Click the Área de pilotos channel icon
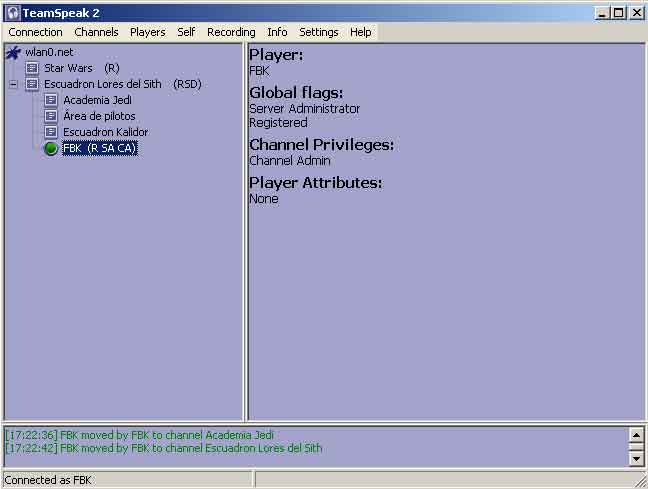This screenshot has height=489, width=648. click(x=51, y=116)
